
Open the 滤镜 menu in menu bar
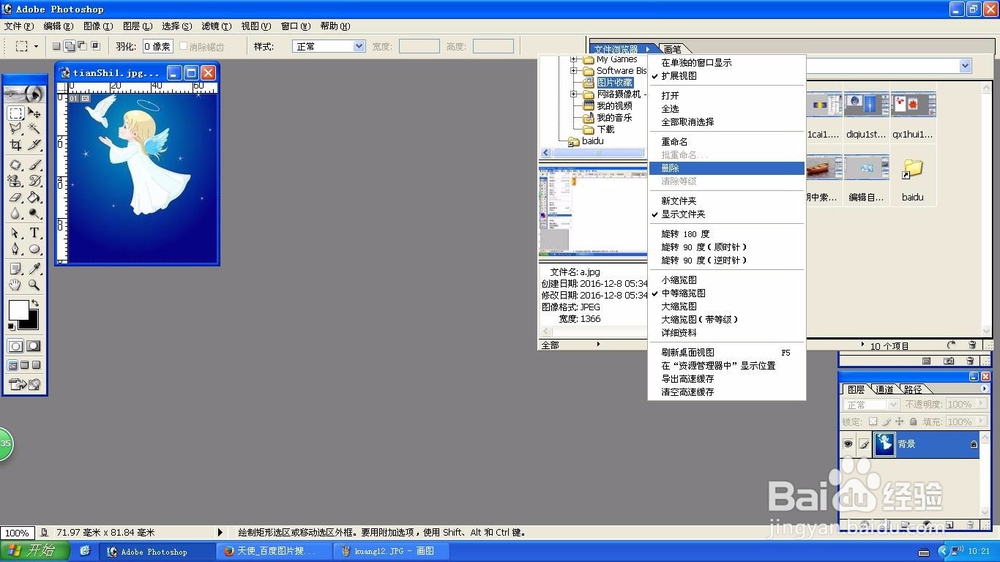216,26
